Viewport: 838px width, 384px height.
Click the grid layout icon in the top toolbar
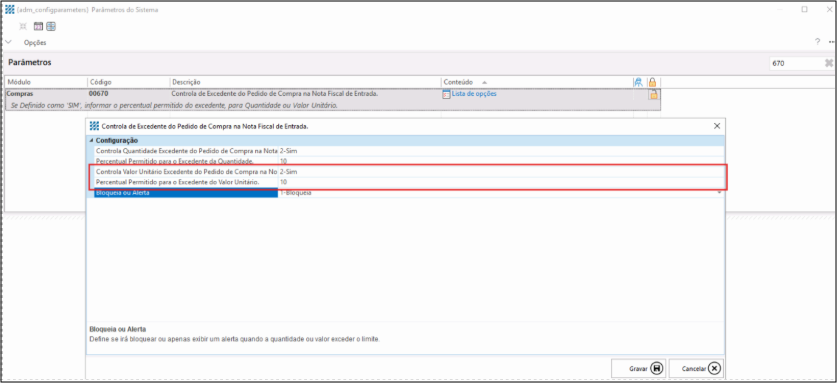click(51, 26)
